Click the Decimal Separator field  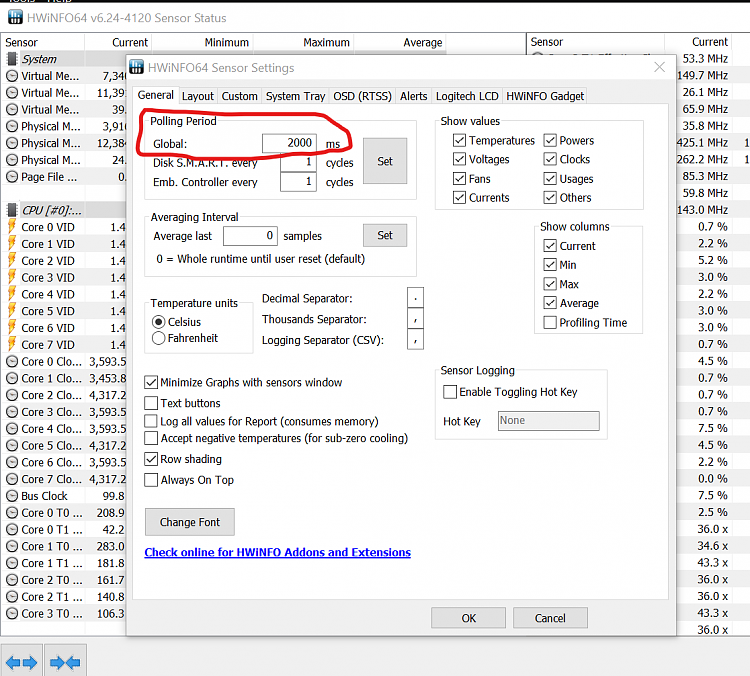[x=415, y=298]
